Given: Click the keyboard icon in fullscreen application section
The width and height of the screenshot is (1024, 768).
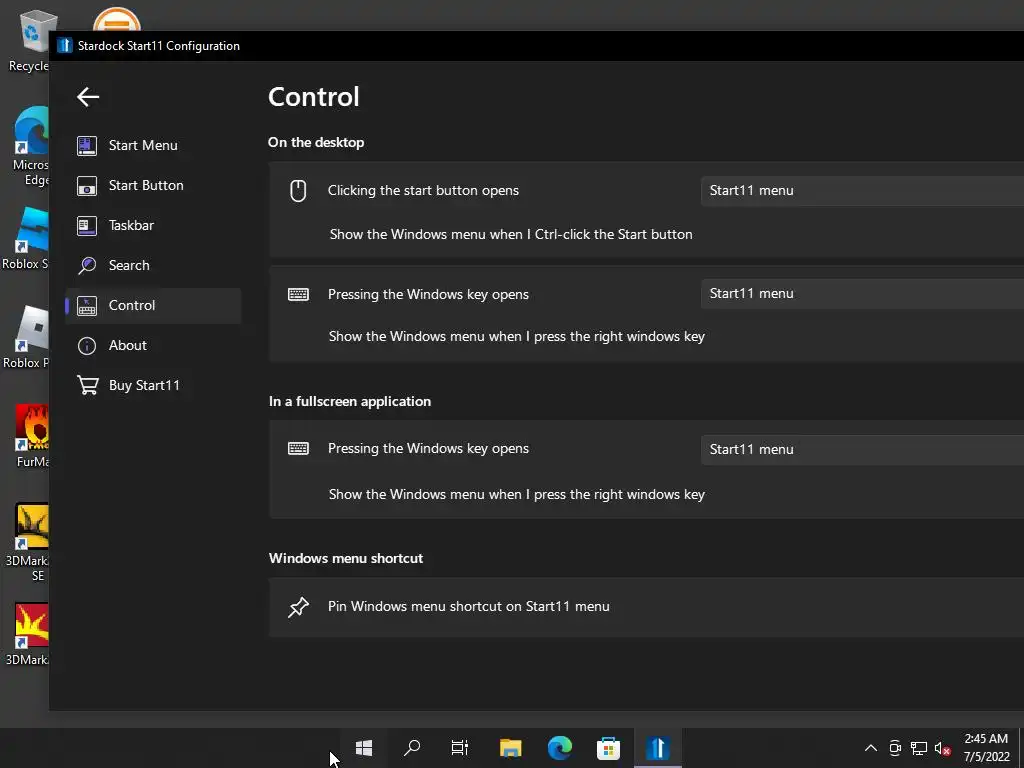Looking at the screenshot, I should [298, 449].
